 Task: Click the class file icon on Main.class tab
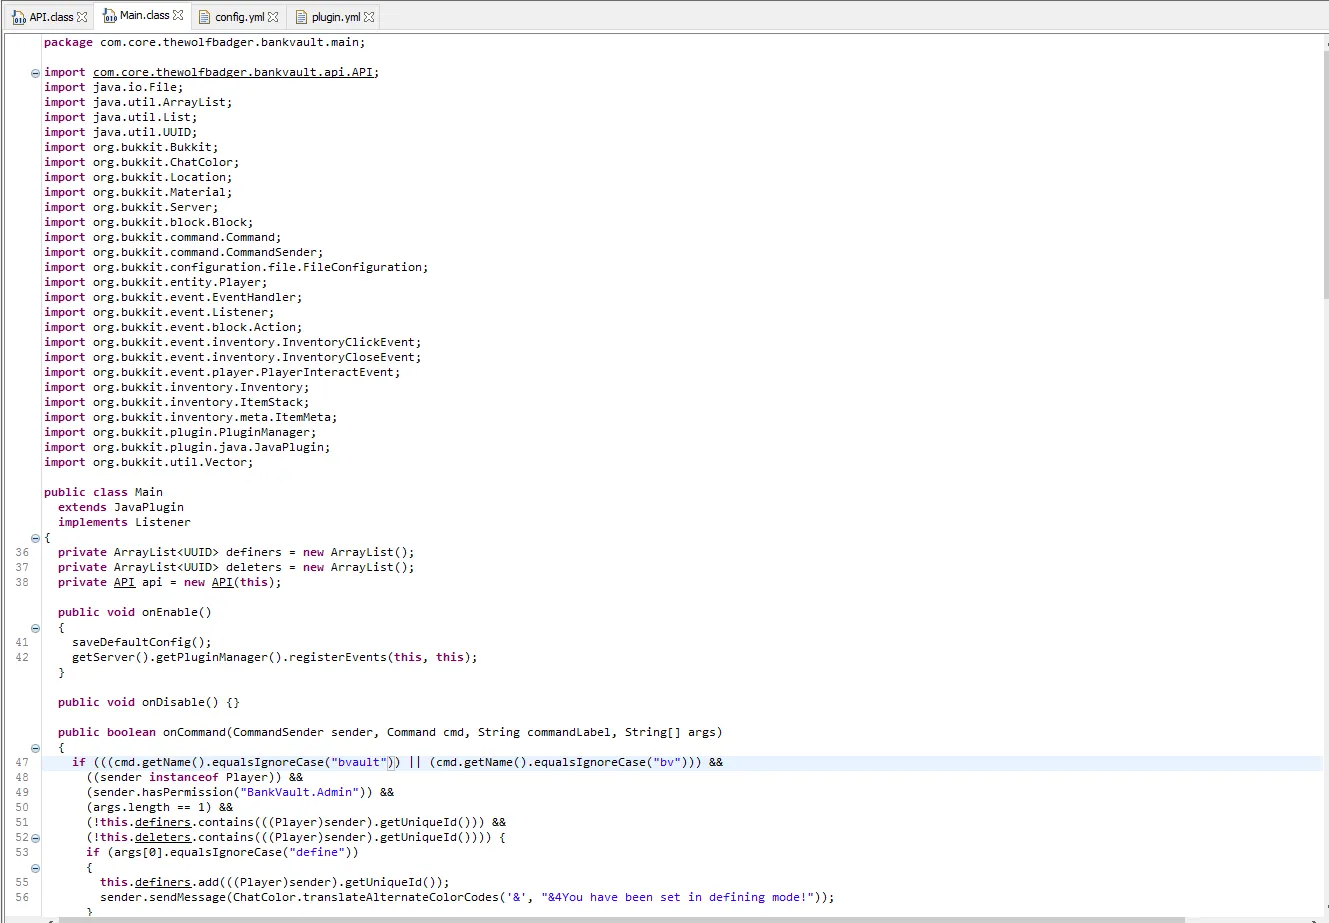coord(110,15)
